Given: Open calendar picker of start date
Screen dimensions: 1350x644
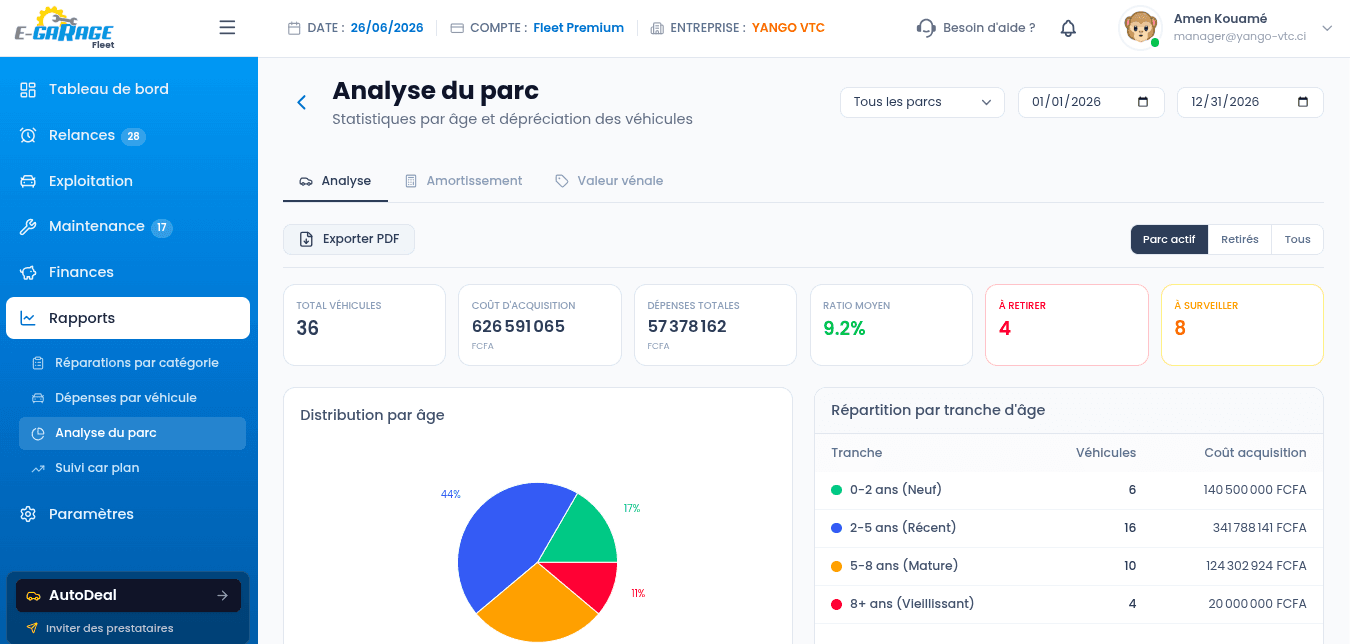Looking at the screenshot, I should click(x=1144, y=102).
